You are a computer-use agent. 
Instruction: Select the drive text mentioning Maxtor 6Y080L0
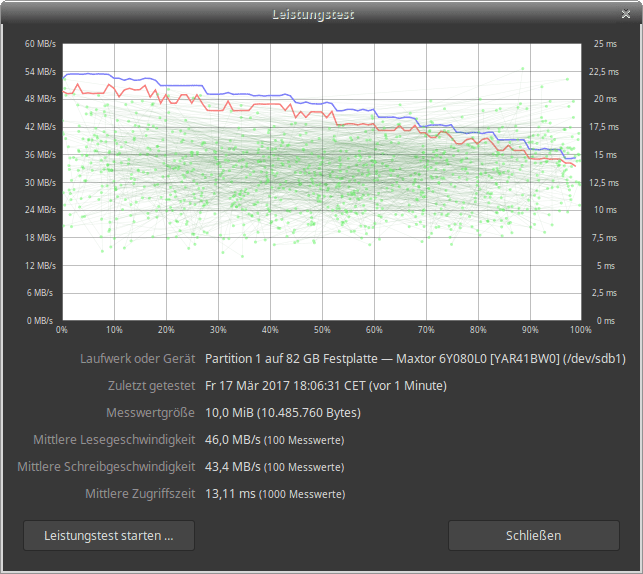[415, 359]
